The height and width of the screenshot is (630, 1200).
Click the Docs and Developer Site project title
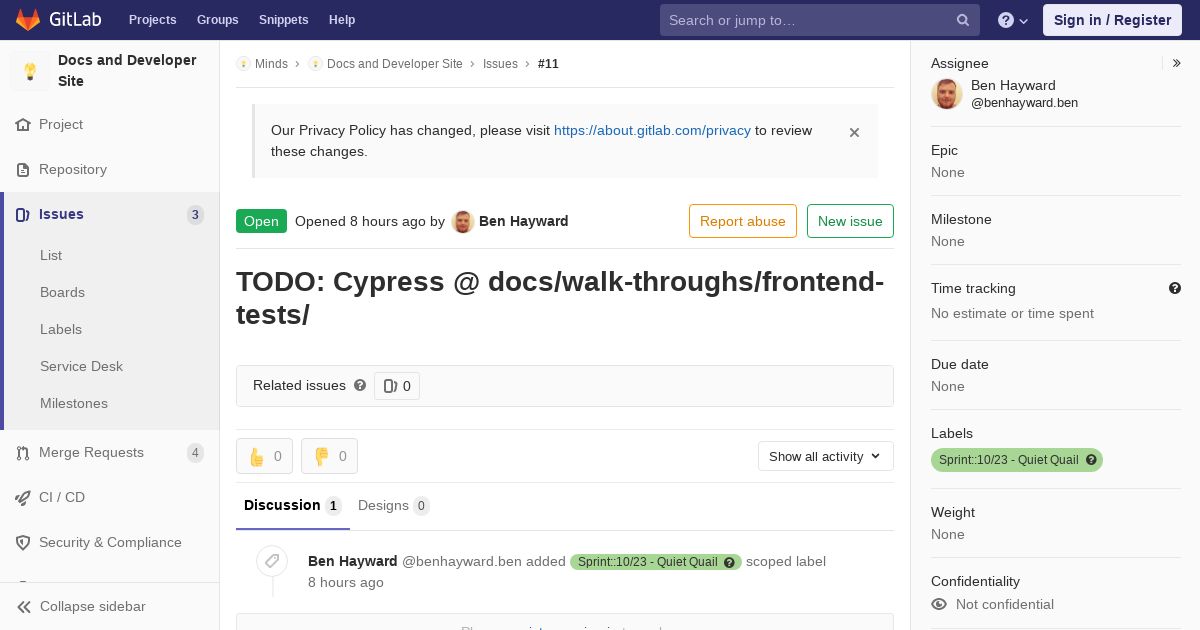pyautogui.click(x=127, y=71)
